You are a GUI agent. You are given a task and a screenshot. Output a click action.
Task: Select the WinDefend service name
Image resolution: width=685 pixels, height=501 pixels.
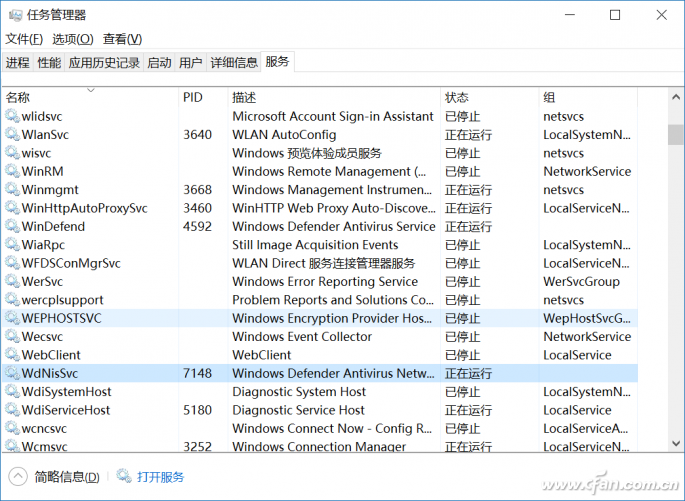tap(53, 226)
